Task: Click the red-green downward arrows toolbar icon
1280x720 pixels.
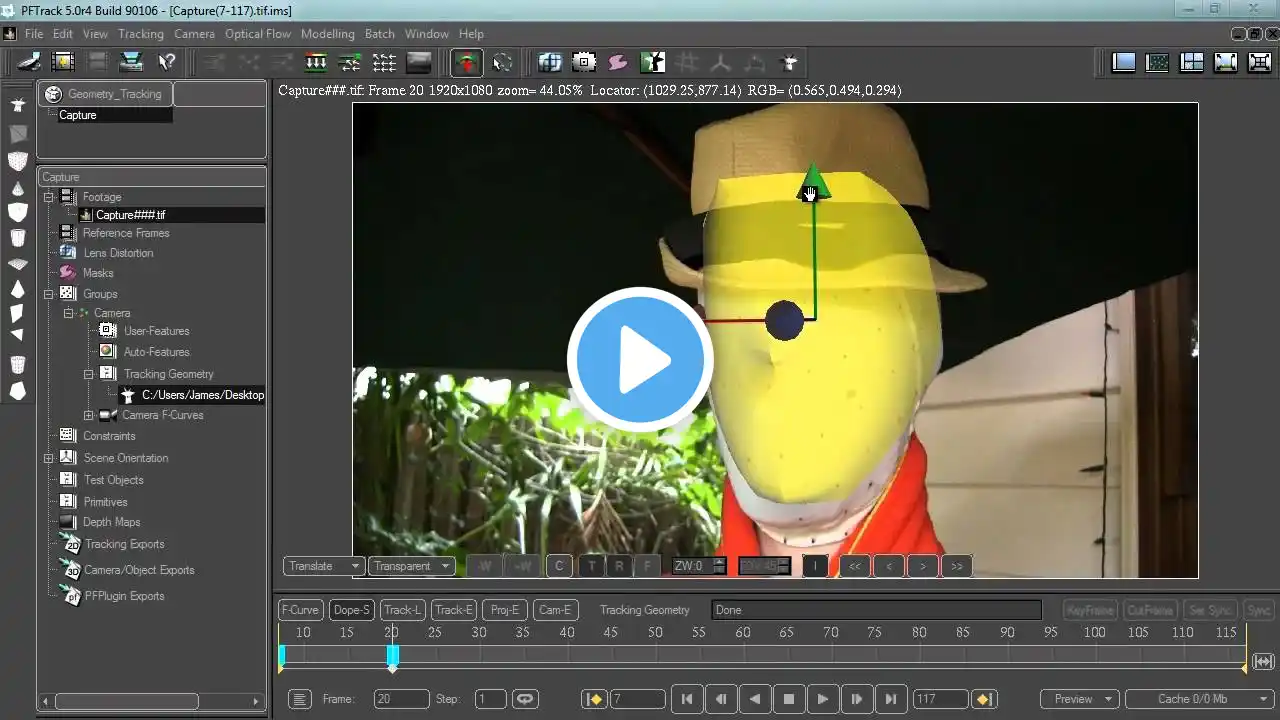Action: point(315,62)
